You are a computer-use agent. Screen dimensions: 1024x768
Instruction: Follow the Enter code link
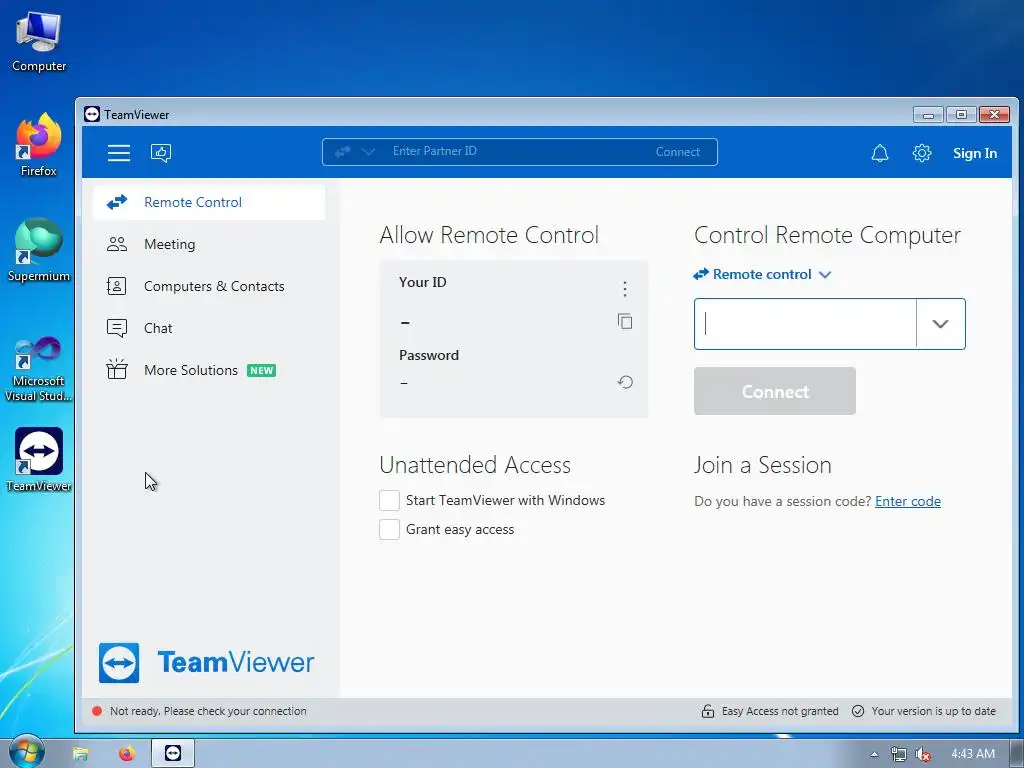click(x=908, y=501)
